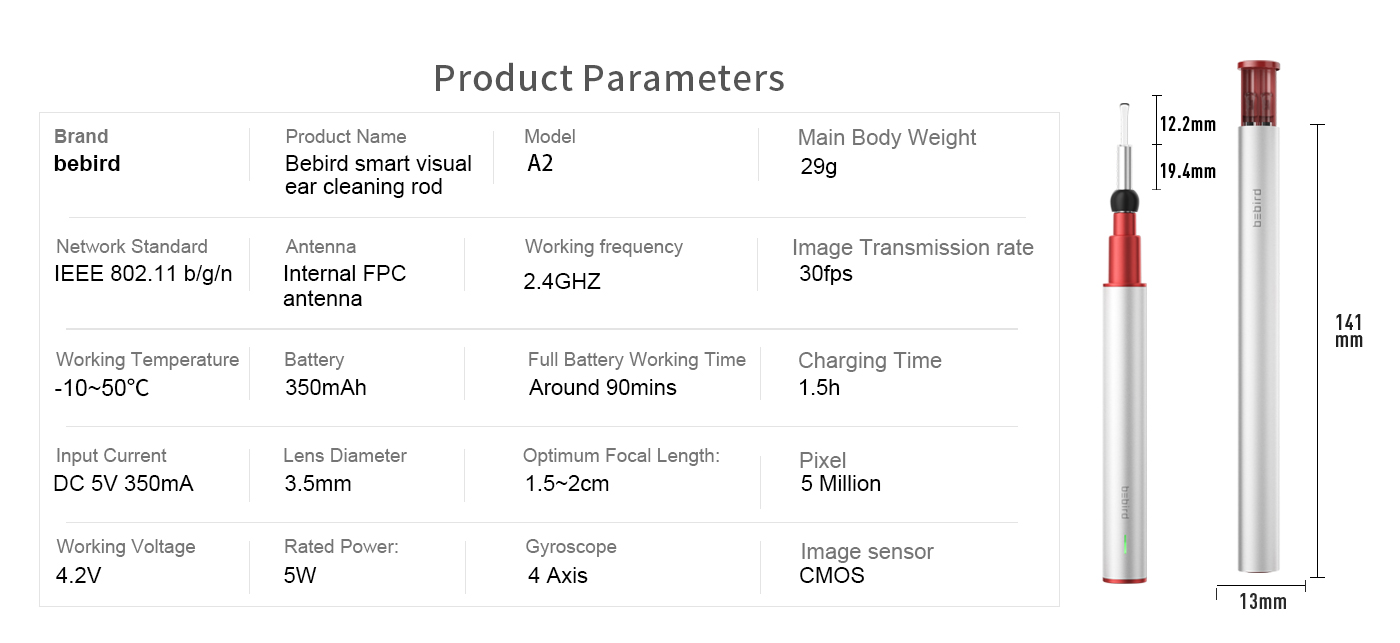Select the 3.5mm lens diameter value
Viewport: 1400px width, 643px height.
pos(318,484)
